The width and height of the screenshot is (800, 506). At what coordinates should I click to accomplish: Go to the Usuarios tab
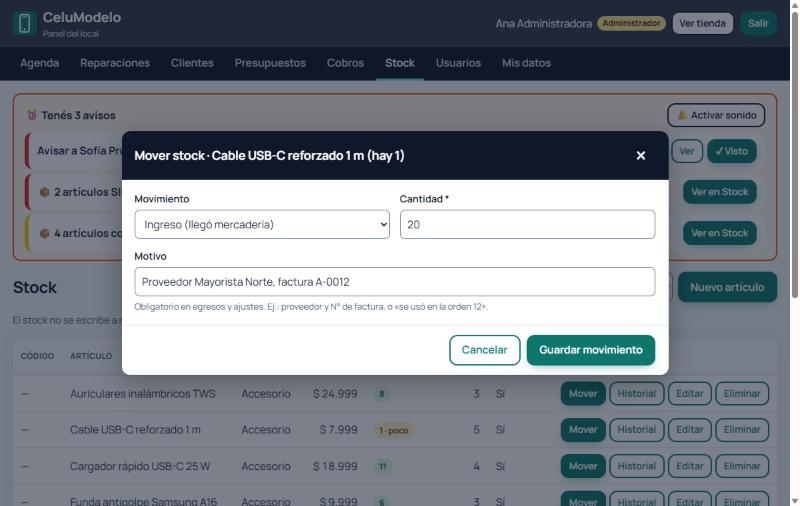coord(458,63)
